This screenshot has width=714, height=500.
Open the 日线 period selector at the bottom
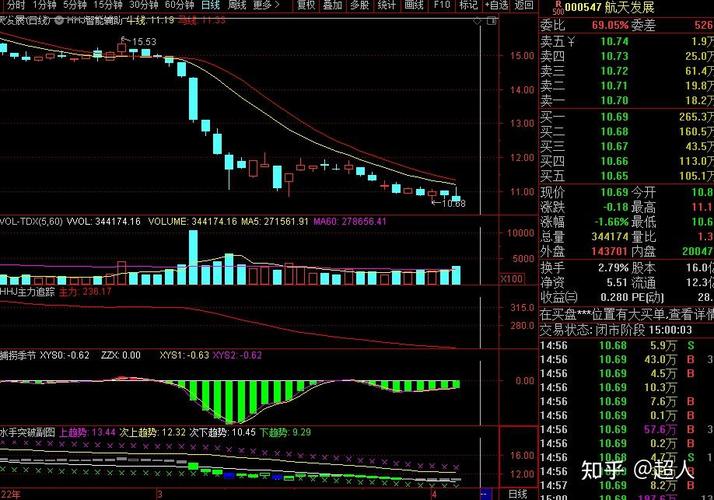pos(518,494)
